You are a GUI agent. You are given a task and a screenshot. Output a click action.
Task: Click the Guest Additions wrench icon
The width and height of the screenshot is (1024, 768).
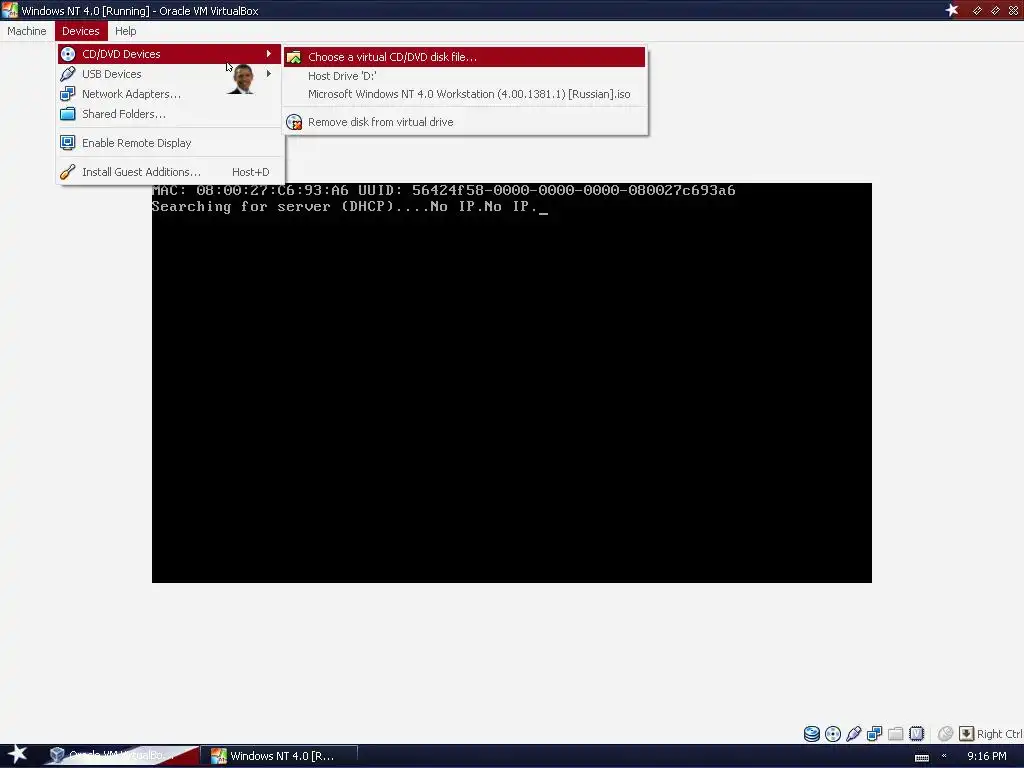click(x=68, y=172)
